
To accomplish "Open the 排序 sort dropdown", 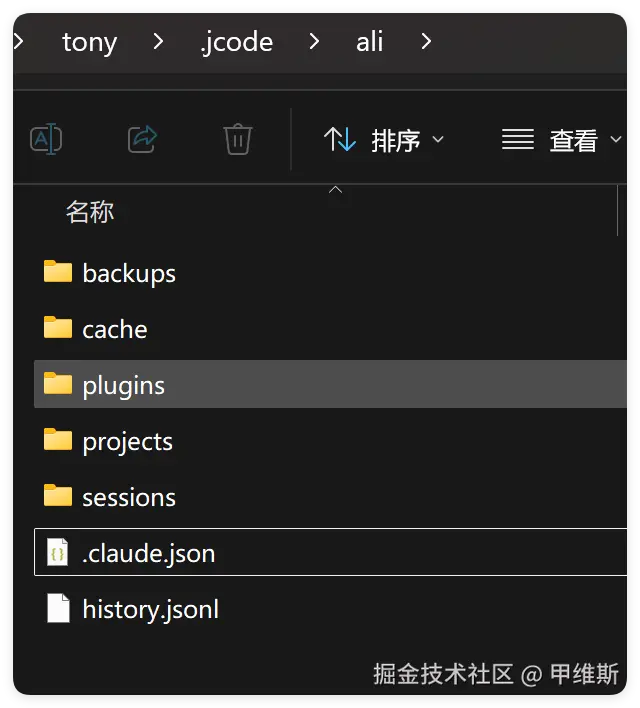I will coord(384,141).
